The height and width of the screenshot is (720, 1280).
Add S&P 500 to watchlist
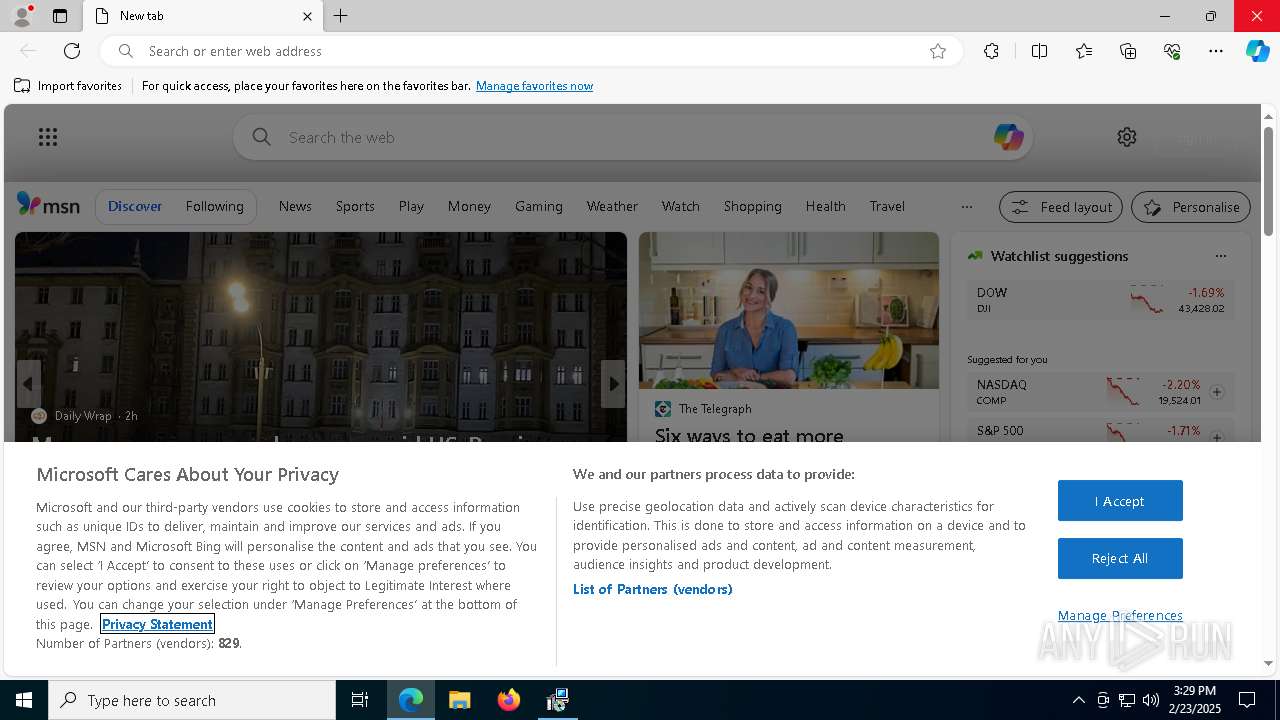[1217, 436]
